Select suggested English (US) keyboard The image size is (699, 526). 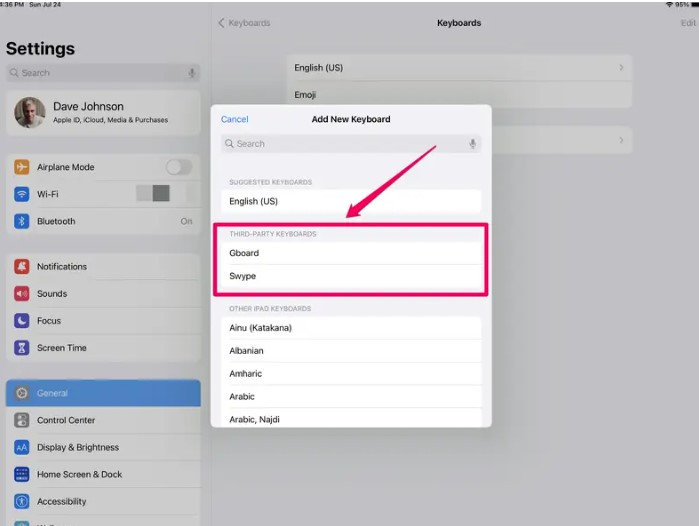(351, 201)
